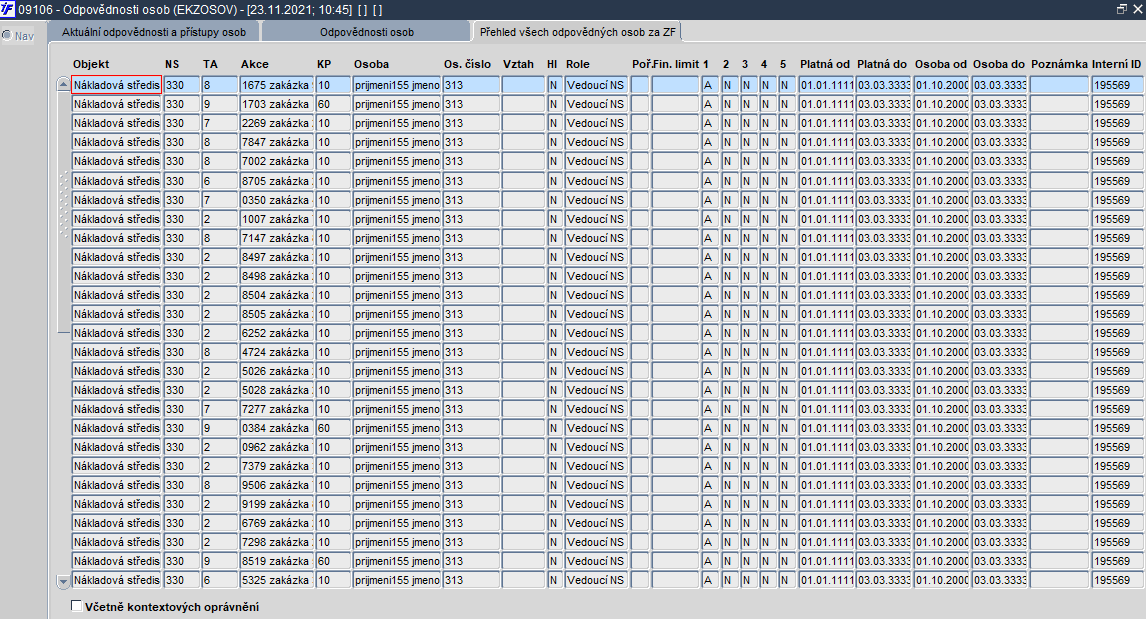Viewport: 1146px width, 619px height.
Task: Select the Akce cell 5028 zakázka
Action: [276, 390]
